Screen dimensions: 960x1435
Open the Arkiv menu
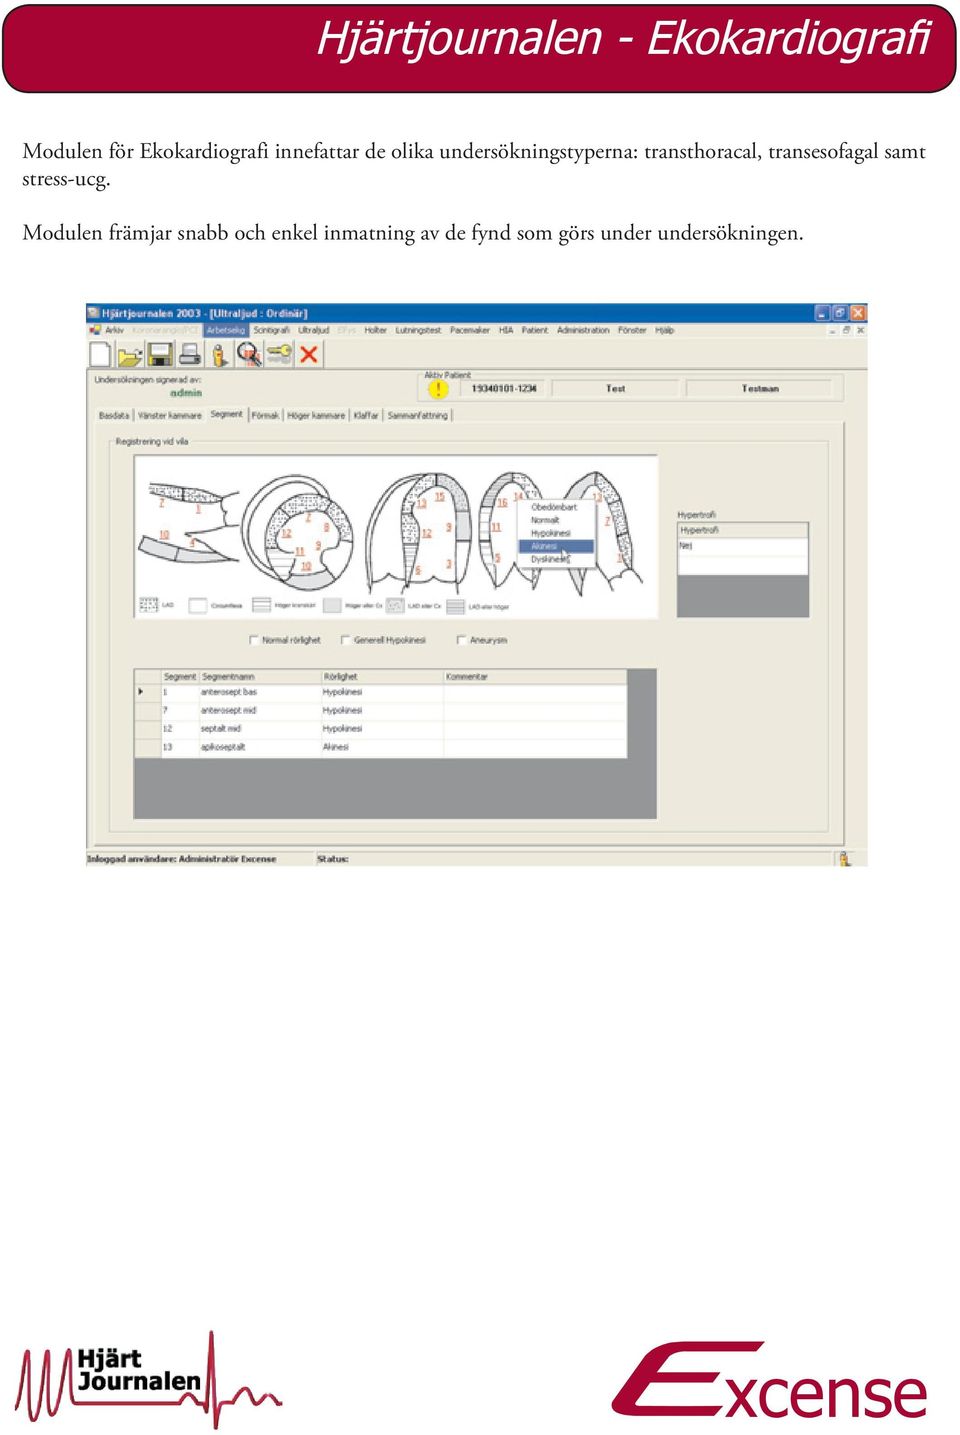tap(115, 330)
